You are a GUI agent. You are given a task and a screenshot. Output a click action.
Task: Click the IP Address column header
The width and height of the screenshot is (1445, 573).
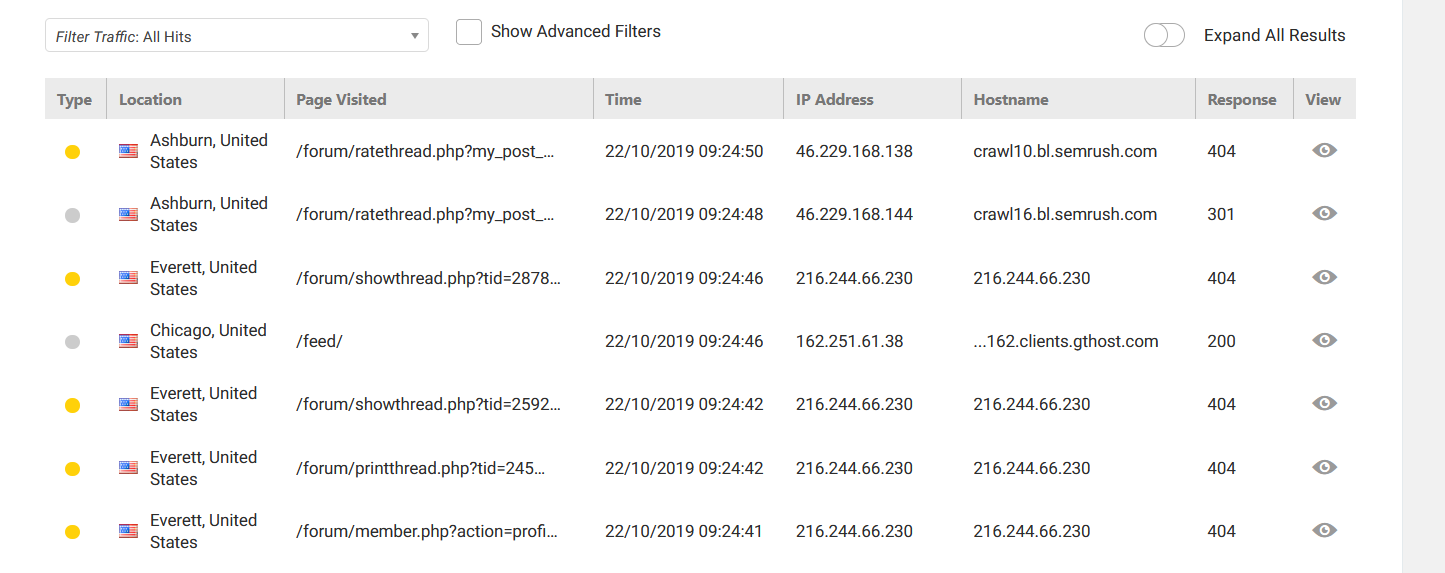tap(834, 100)
